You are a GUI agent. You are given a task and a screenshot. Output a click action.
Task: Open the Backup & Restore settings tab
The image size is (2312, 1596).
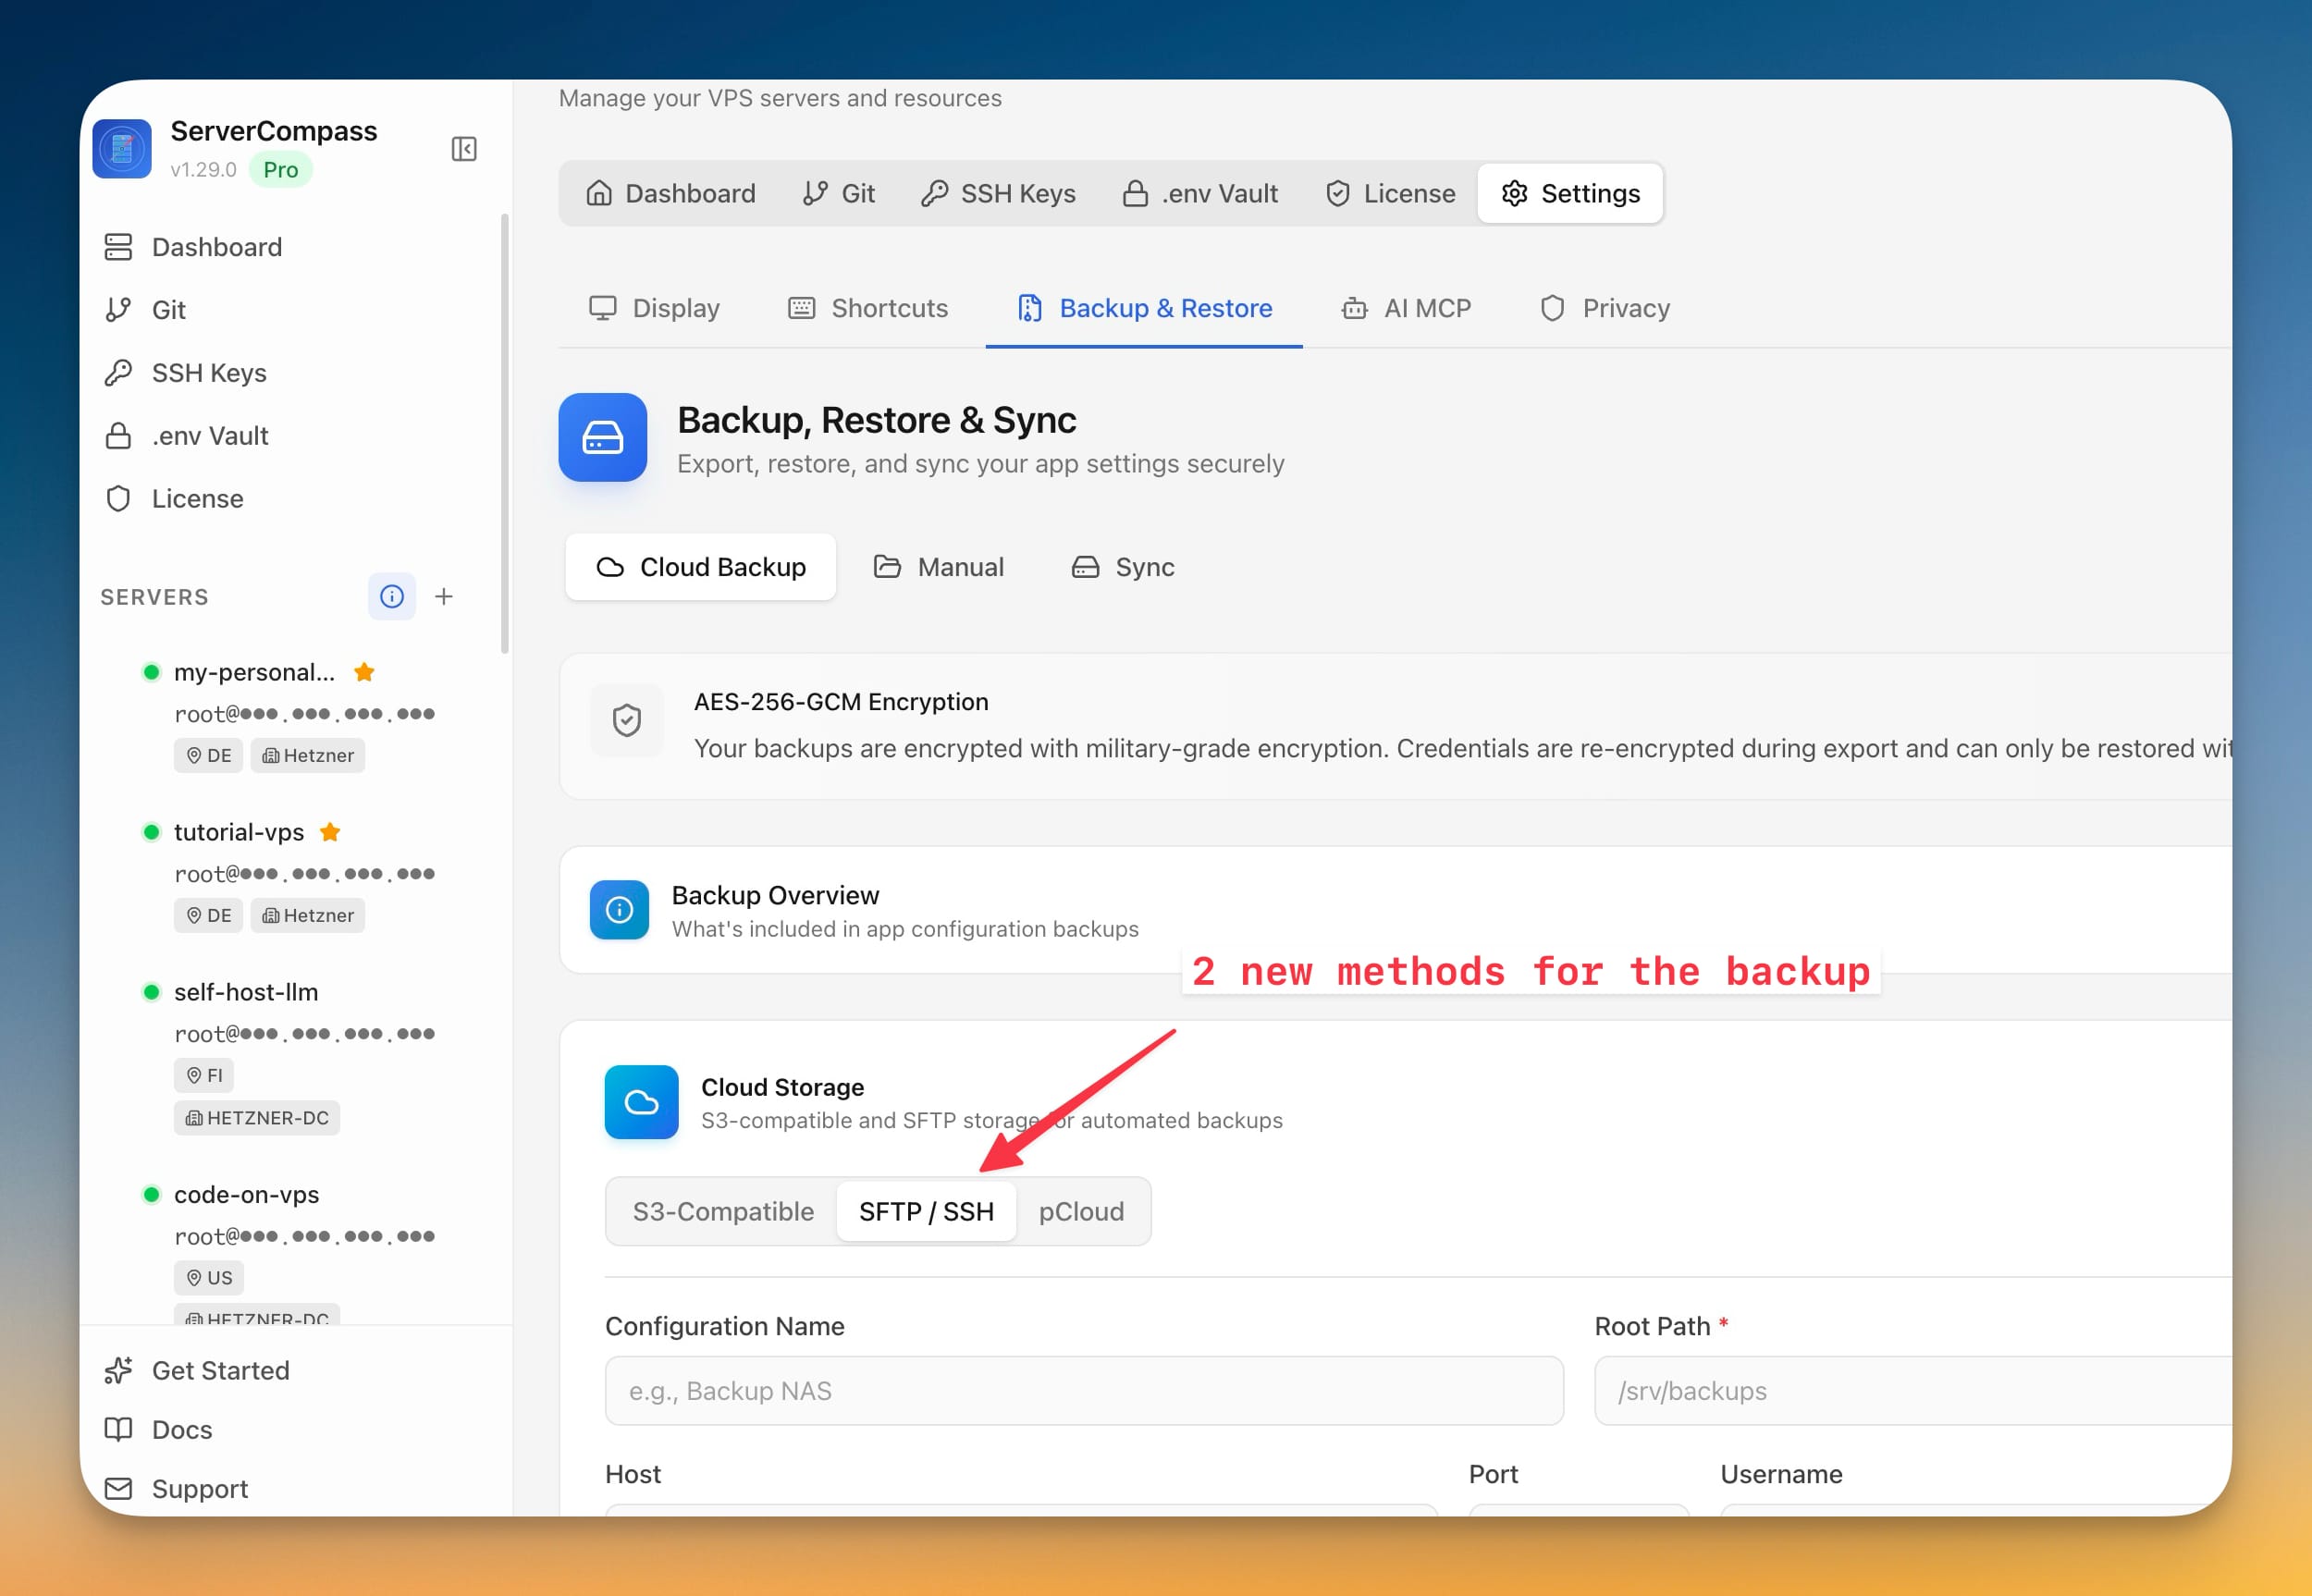click(x=1144, y=308)
